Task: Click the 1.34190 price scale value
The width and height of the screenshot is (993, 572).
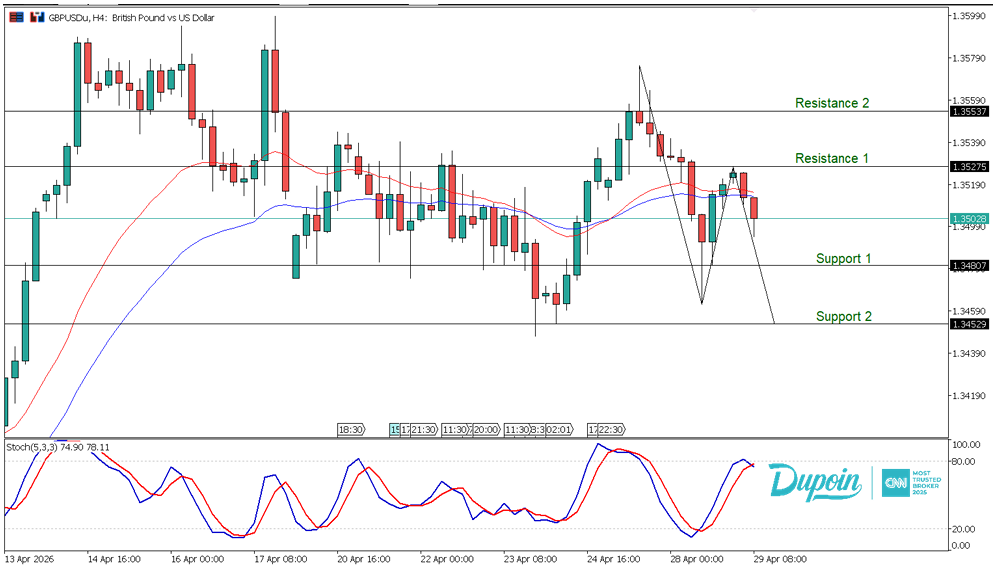Action: point(969,396)
